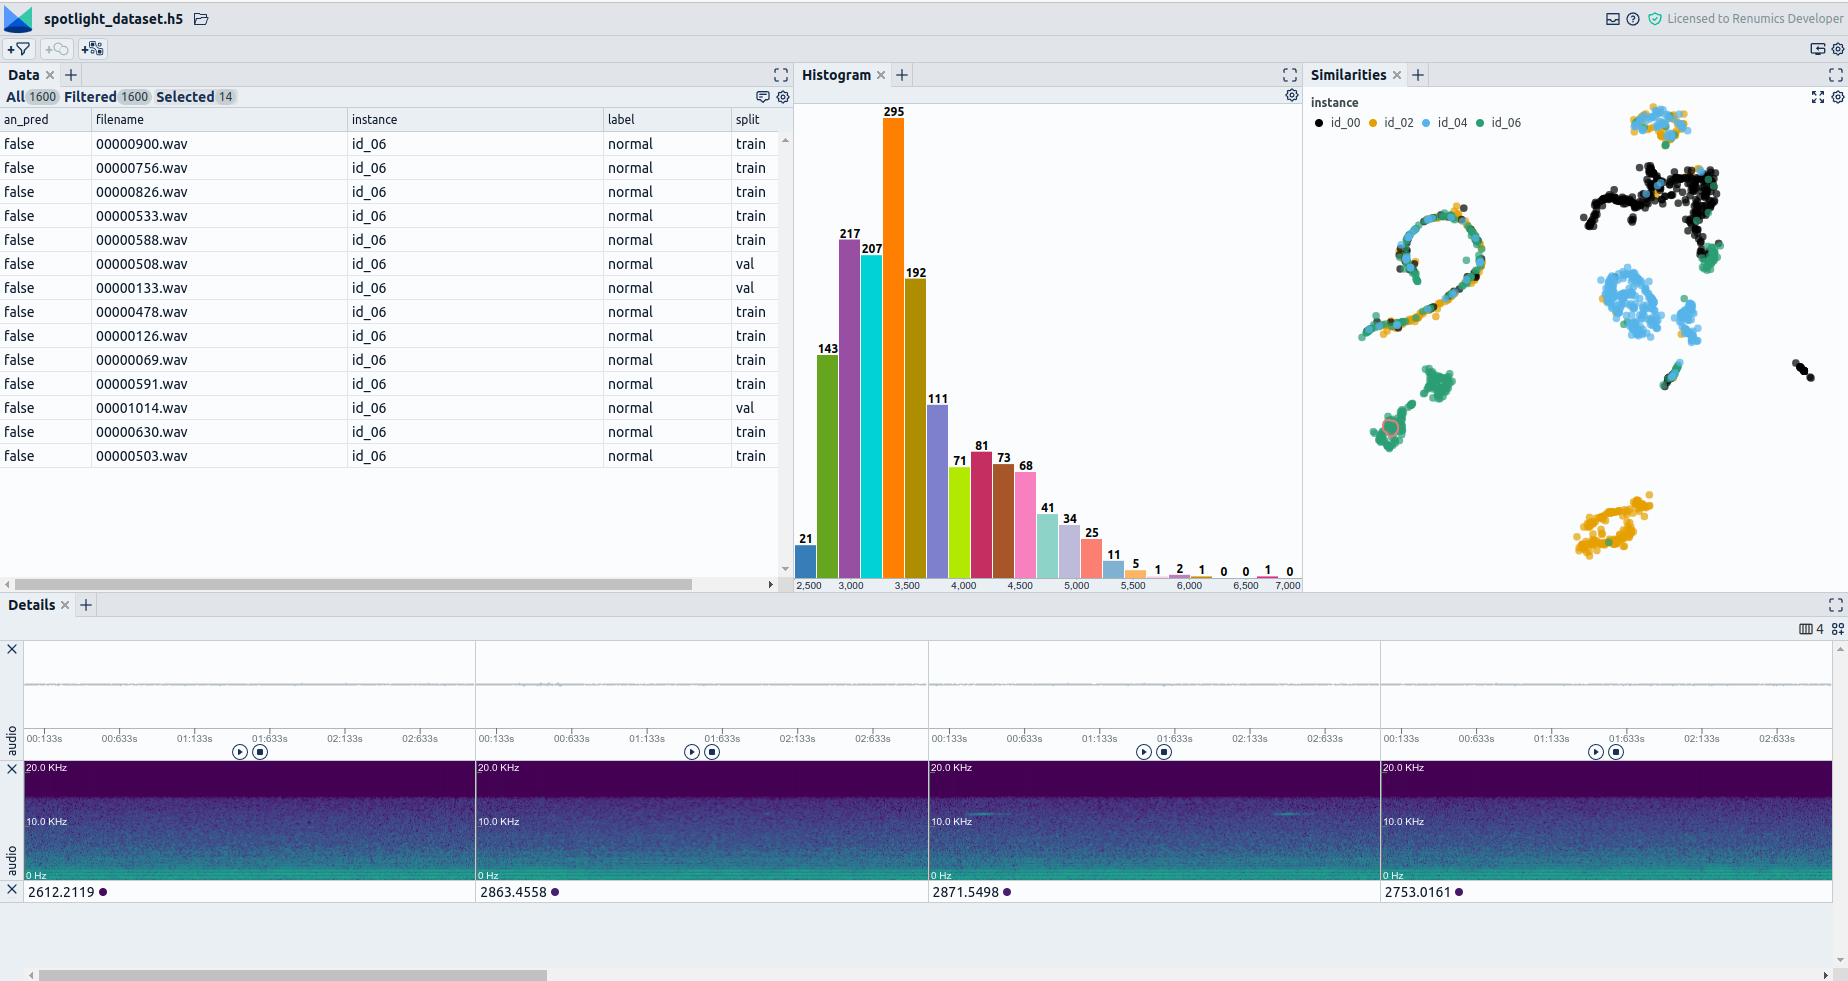Add a tab next to Data
Viewport: 1848px width, 981px height.
click(x=71, y=75)
